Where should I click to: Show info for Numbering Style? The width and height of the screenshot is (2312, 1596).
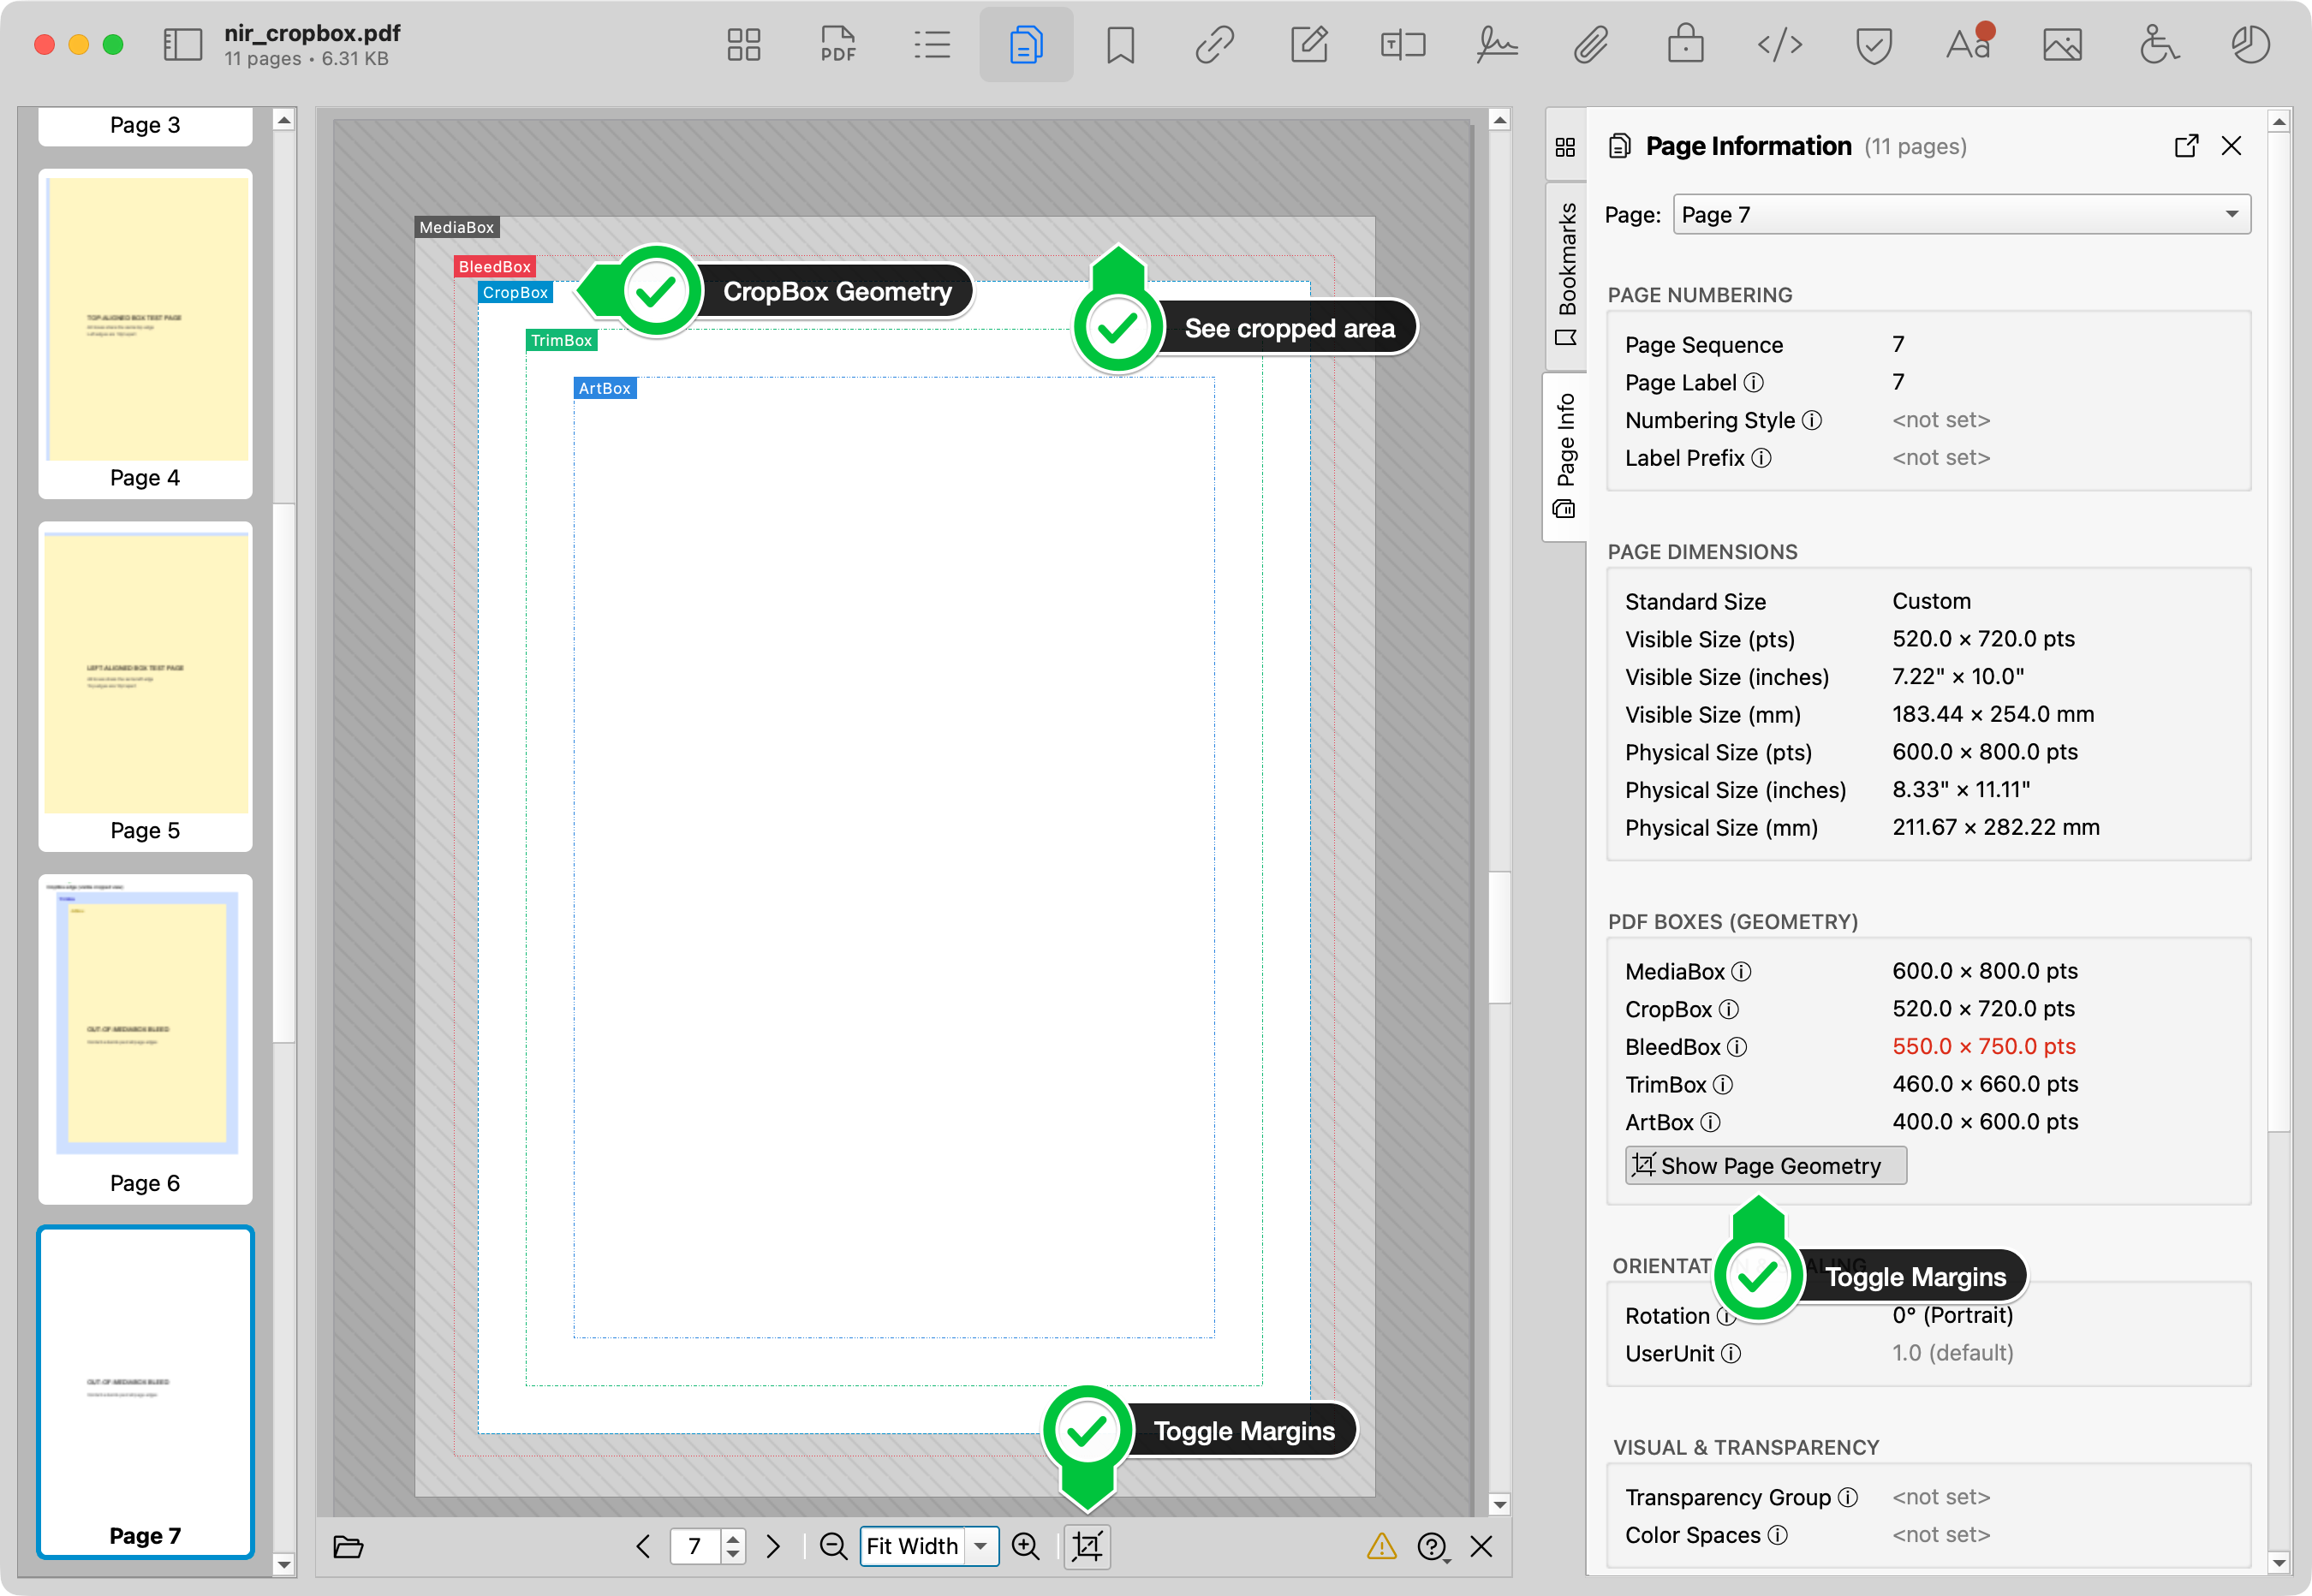click(1812, 421)
